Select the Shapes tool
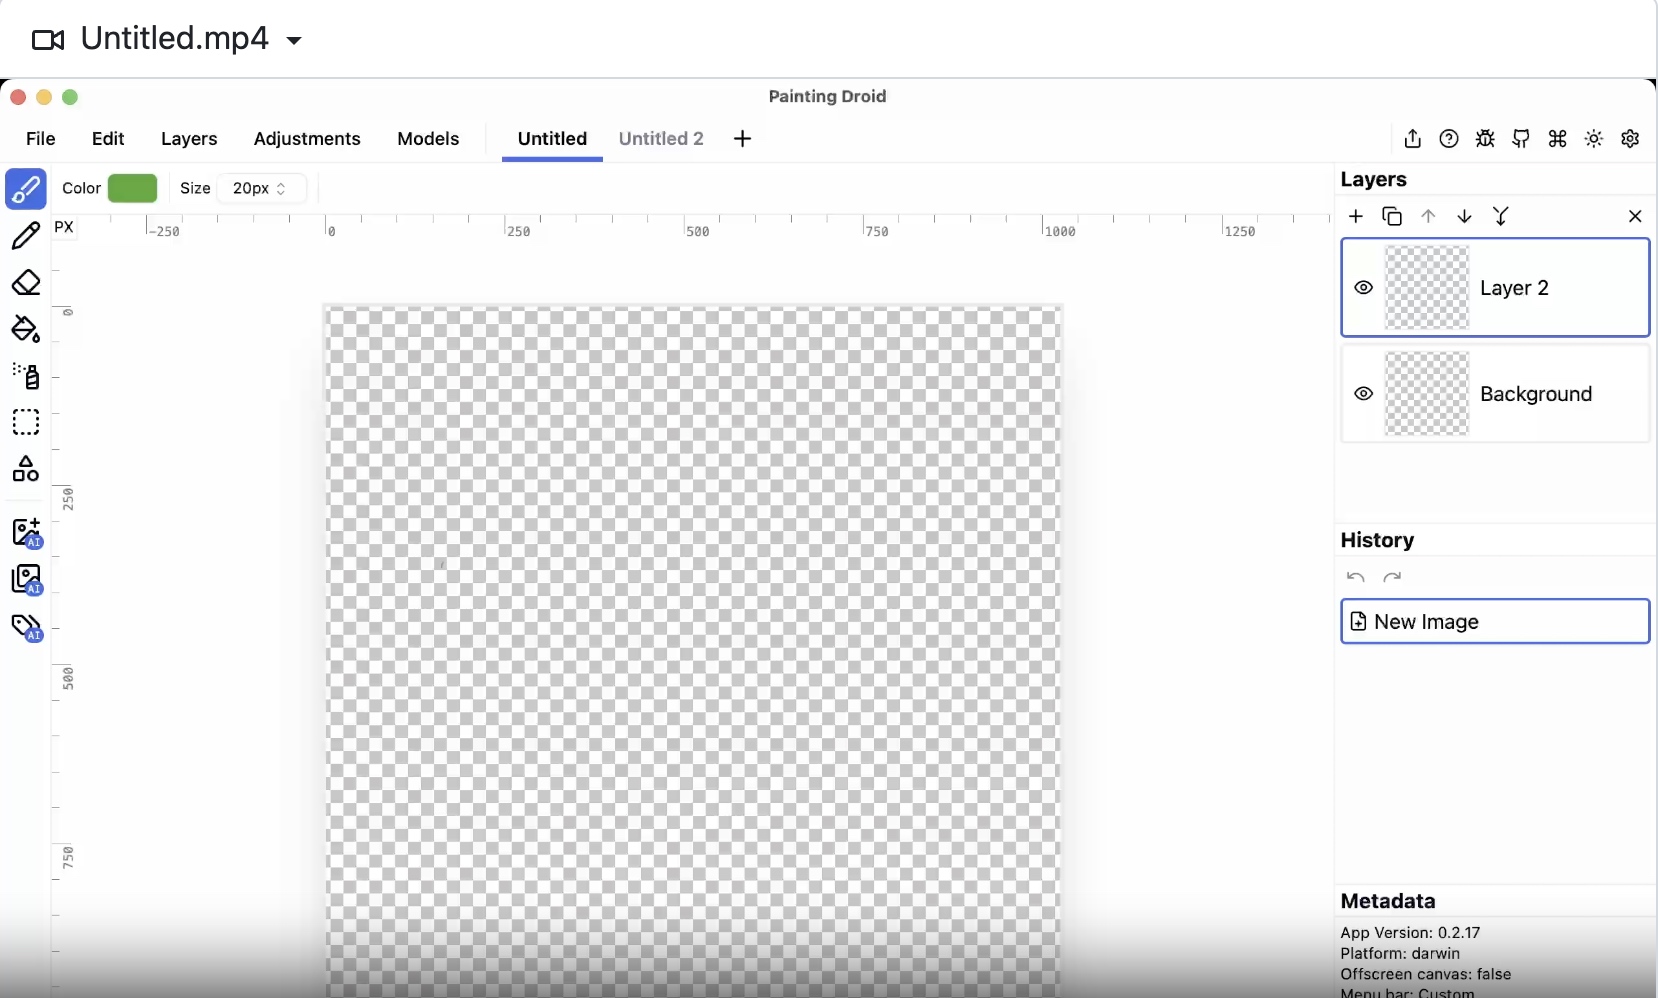This screenshot has width=1658, height=998. coord(26,469)
